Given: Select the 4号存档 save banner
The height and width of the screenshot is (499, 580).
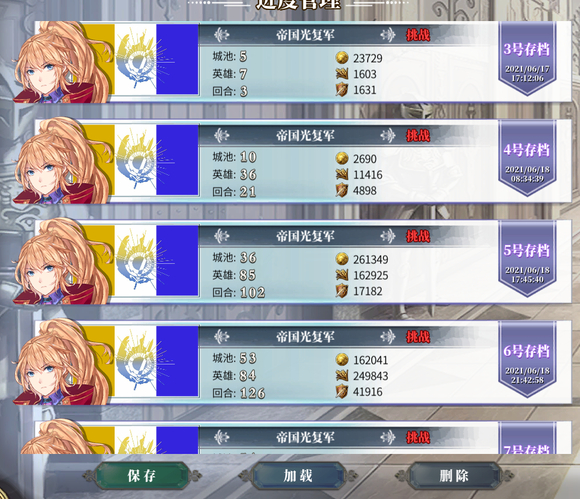Looking at the screenshot, I should click(527, 158).
